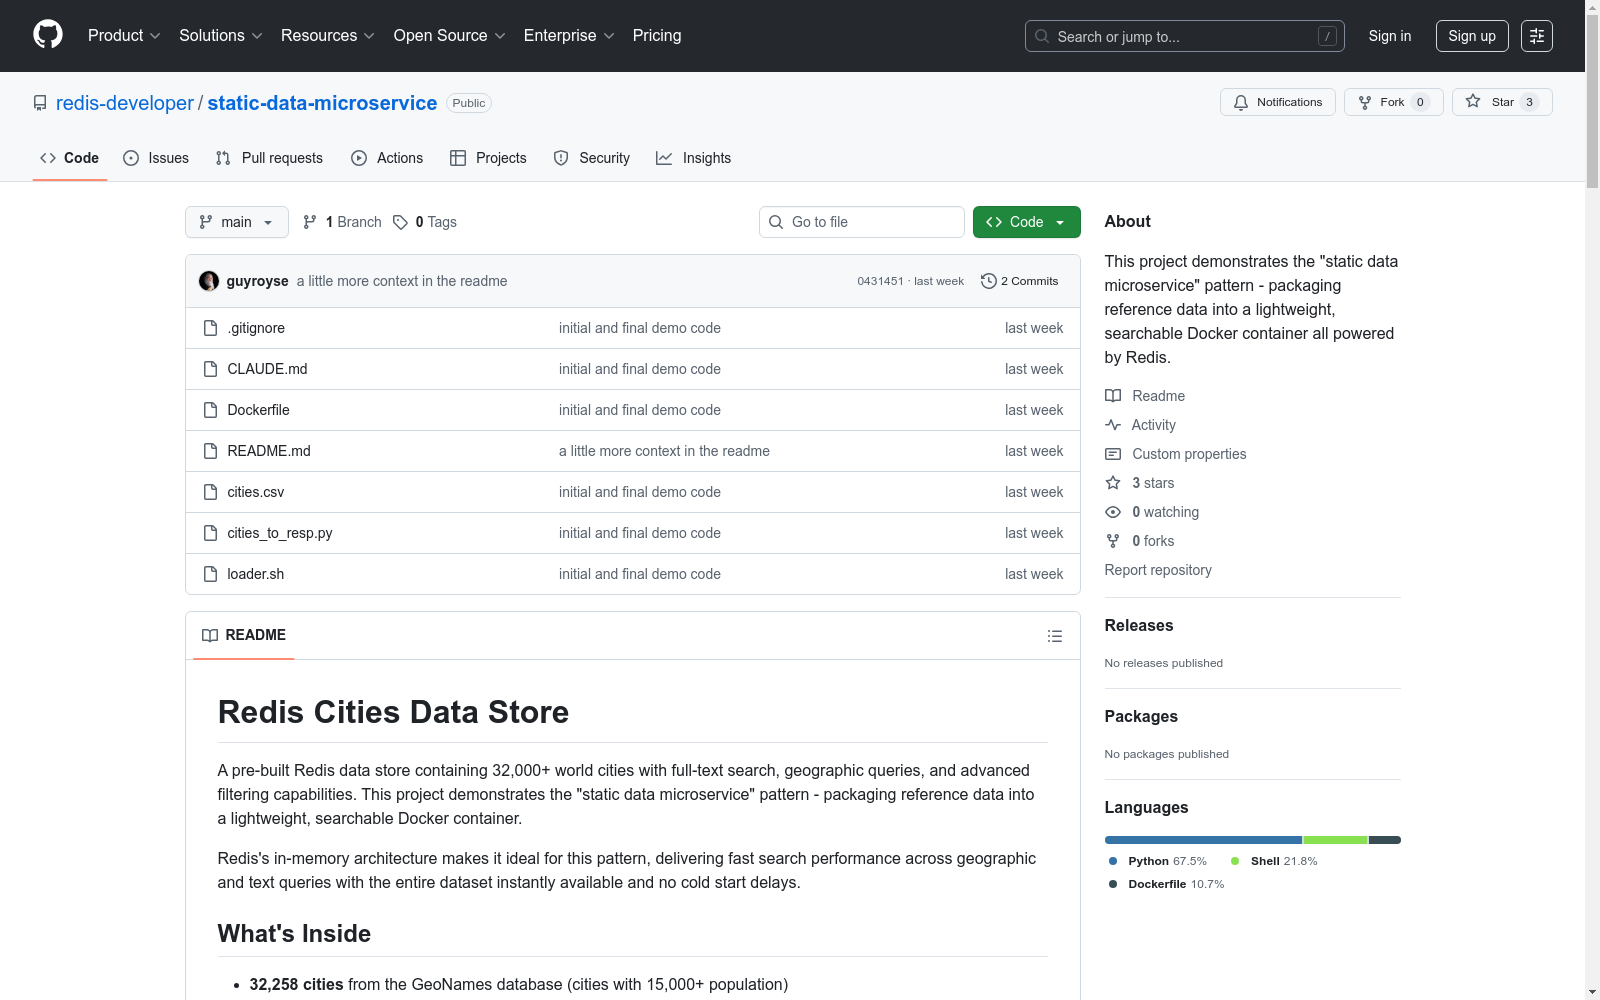Open the redis-developer organization link

pyautogui.click(x=125, y=103)
